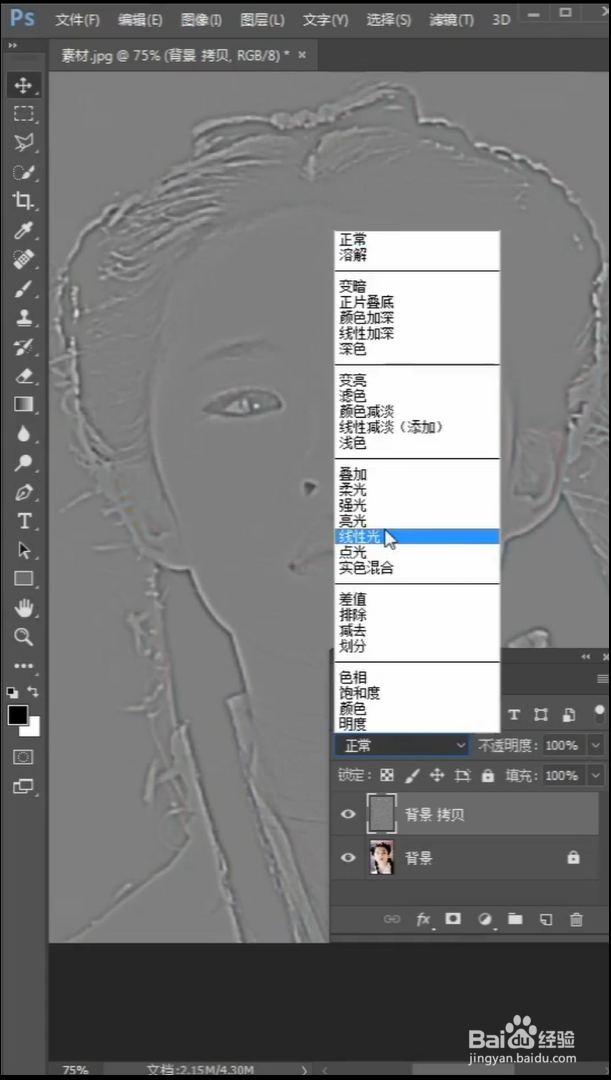Select the Hand tool
This screenshot has height=1080, width=611.
point(23,608)
